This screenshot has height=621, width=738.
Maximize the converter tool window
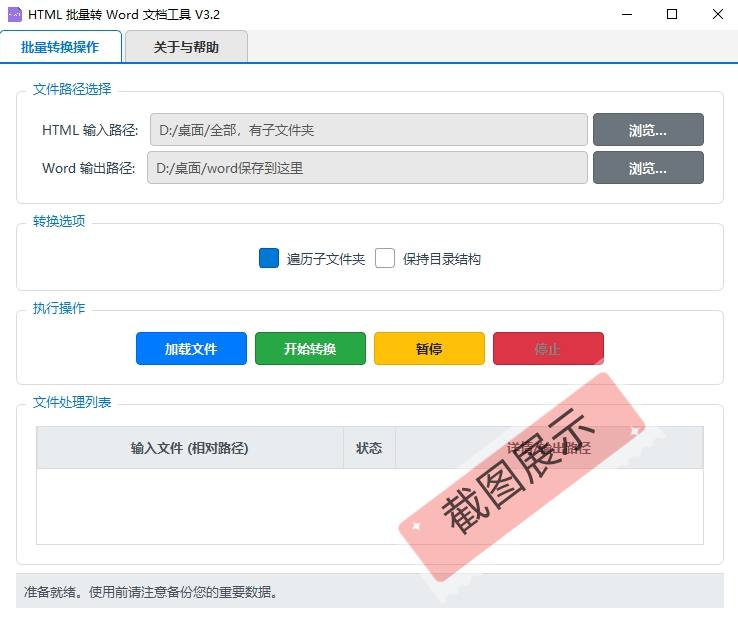coord(672,15)
